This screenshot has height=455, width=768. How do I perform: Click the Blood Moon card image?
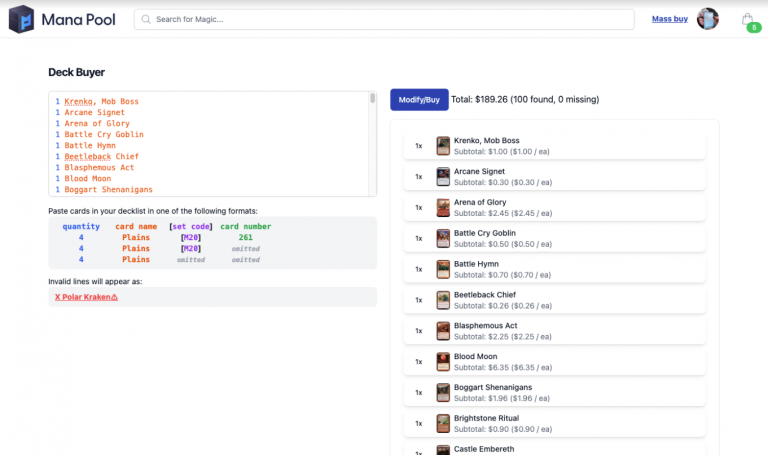coord(443,361)
